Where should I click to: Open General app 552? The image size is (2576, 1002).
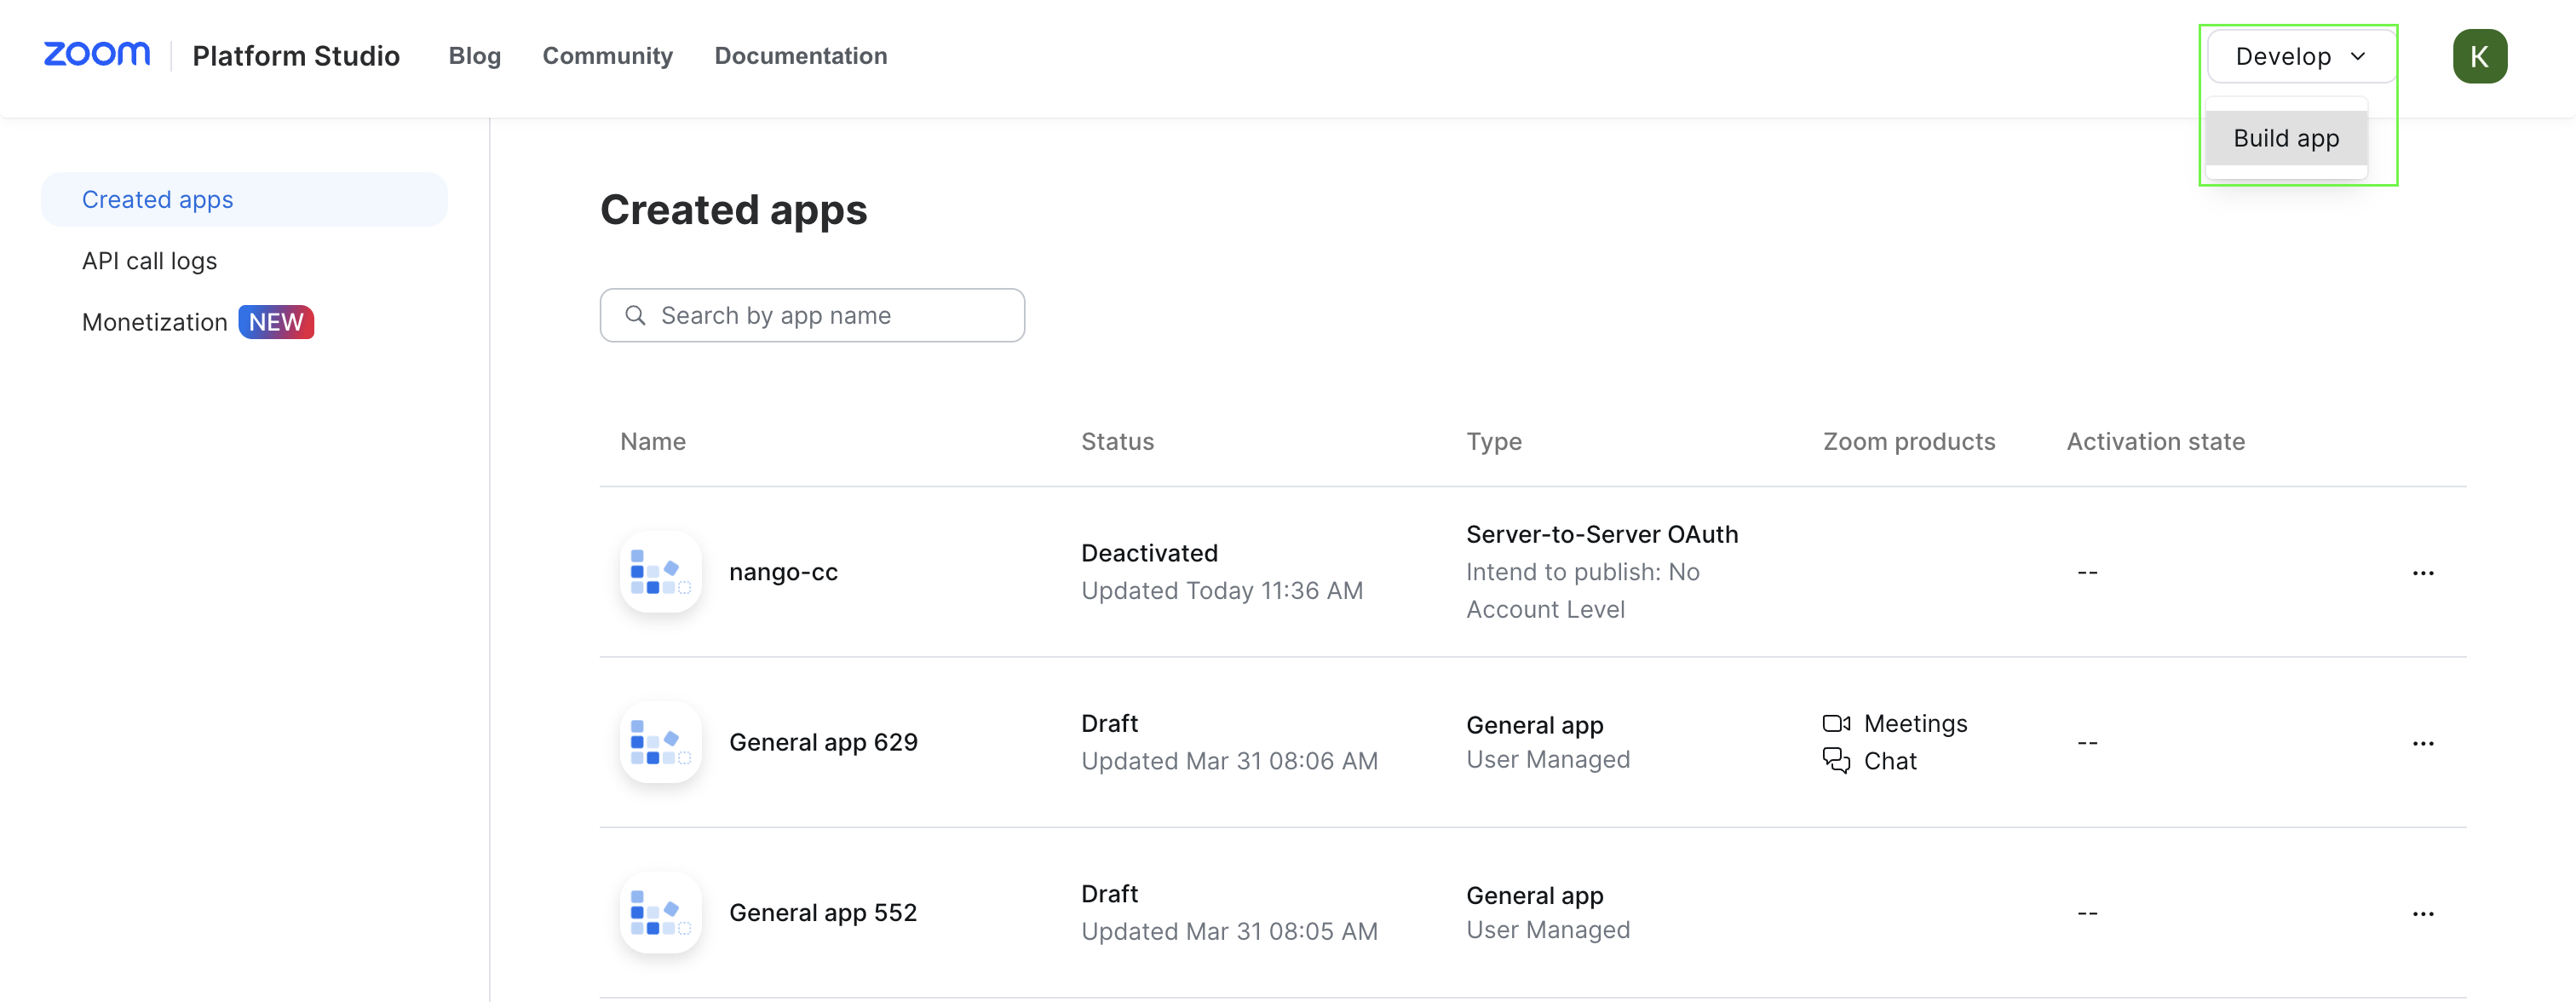pos(823,912)
